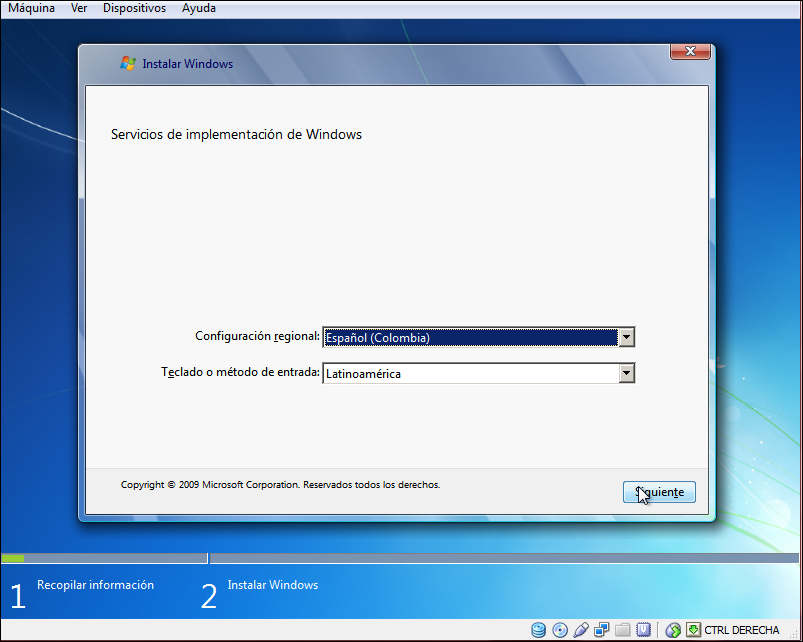Click the mouse integration globe icon

[x=673, y=630]
